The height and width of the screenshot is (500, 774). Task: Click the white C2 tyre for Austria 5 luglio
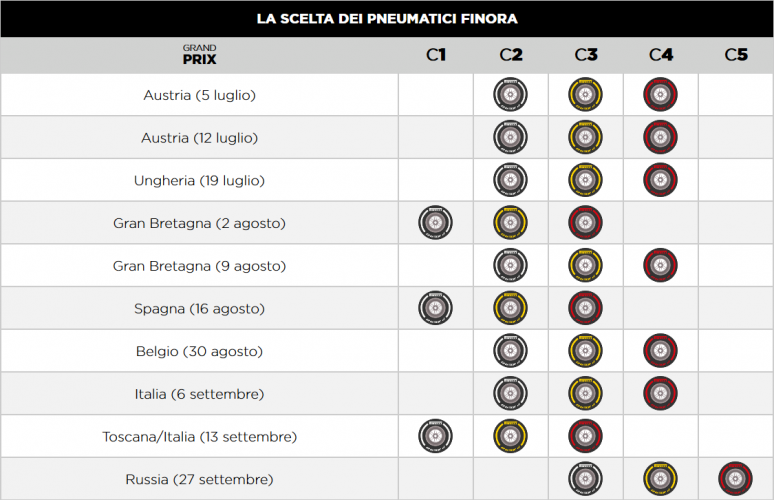pyautogui.click(x=510, y=94)
